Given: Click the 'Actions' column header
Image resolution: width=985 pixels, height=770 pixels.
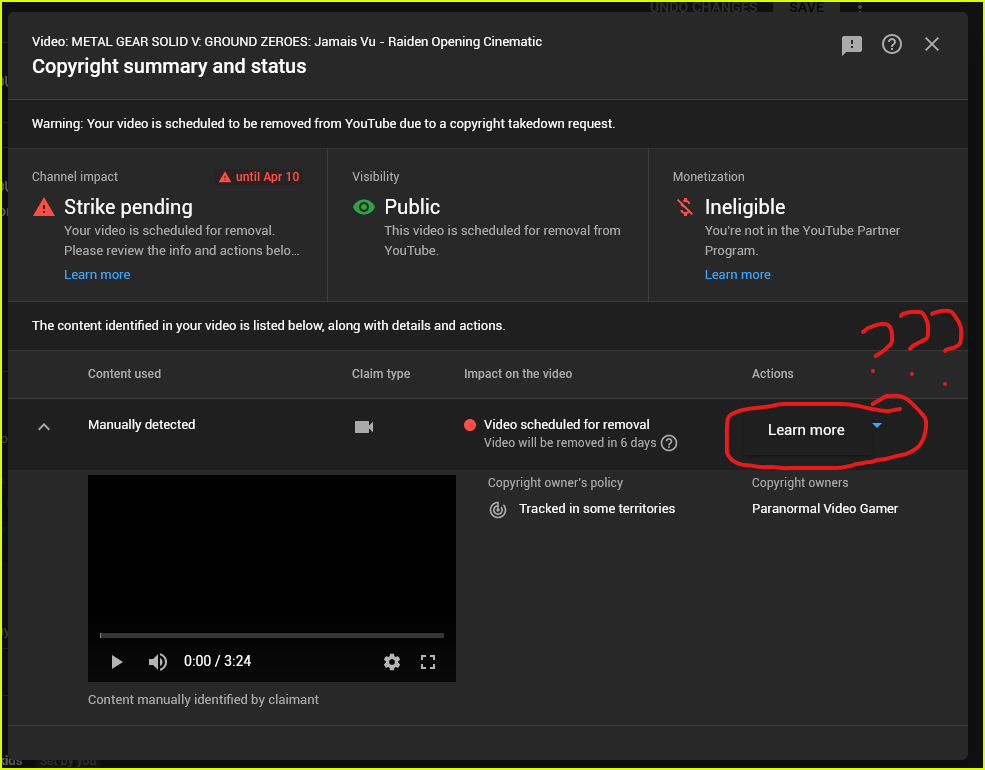Looking at the screenshot, I should (x=773, y=374).
